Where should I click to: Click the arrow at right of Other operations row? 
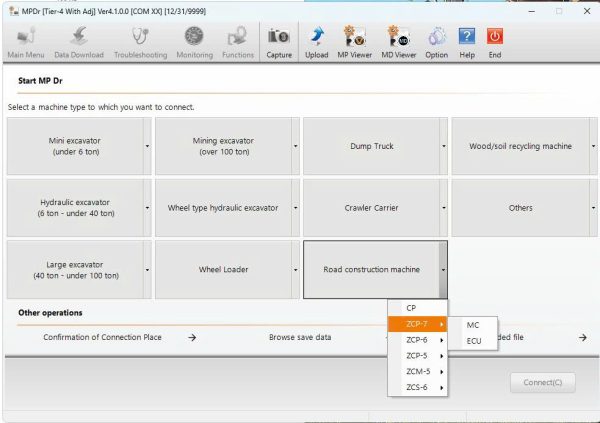[582, 337]
